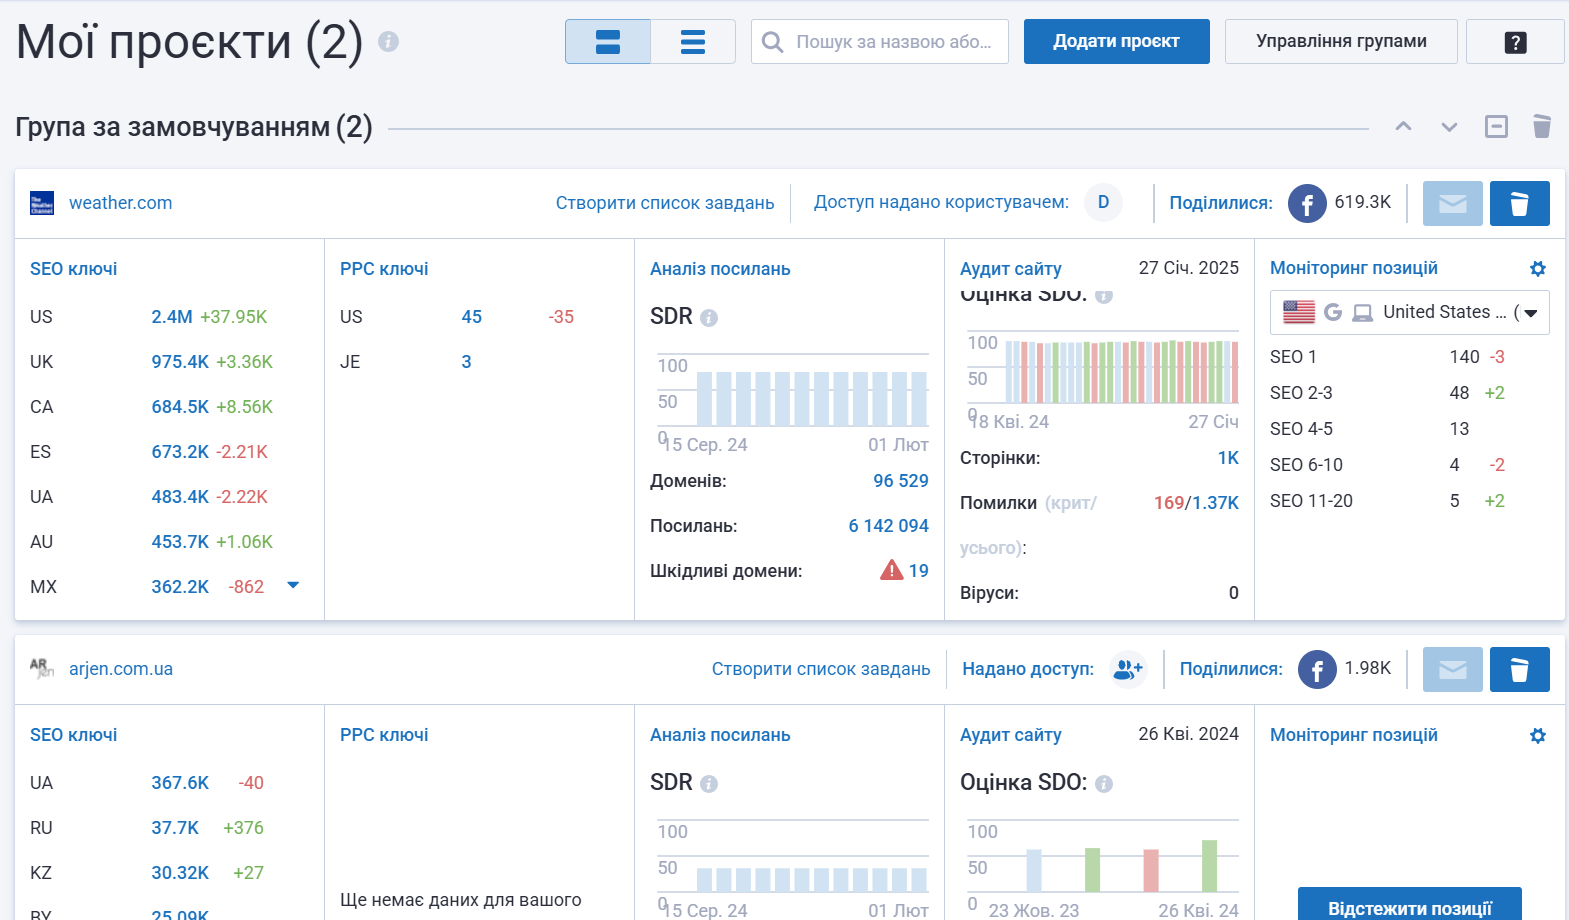Click US SEO keywords value 2.4M
This screenshot has height=920, width=1569.
tap(172, 317)
